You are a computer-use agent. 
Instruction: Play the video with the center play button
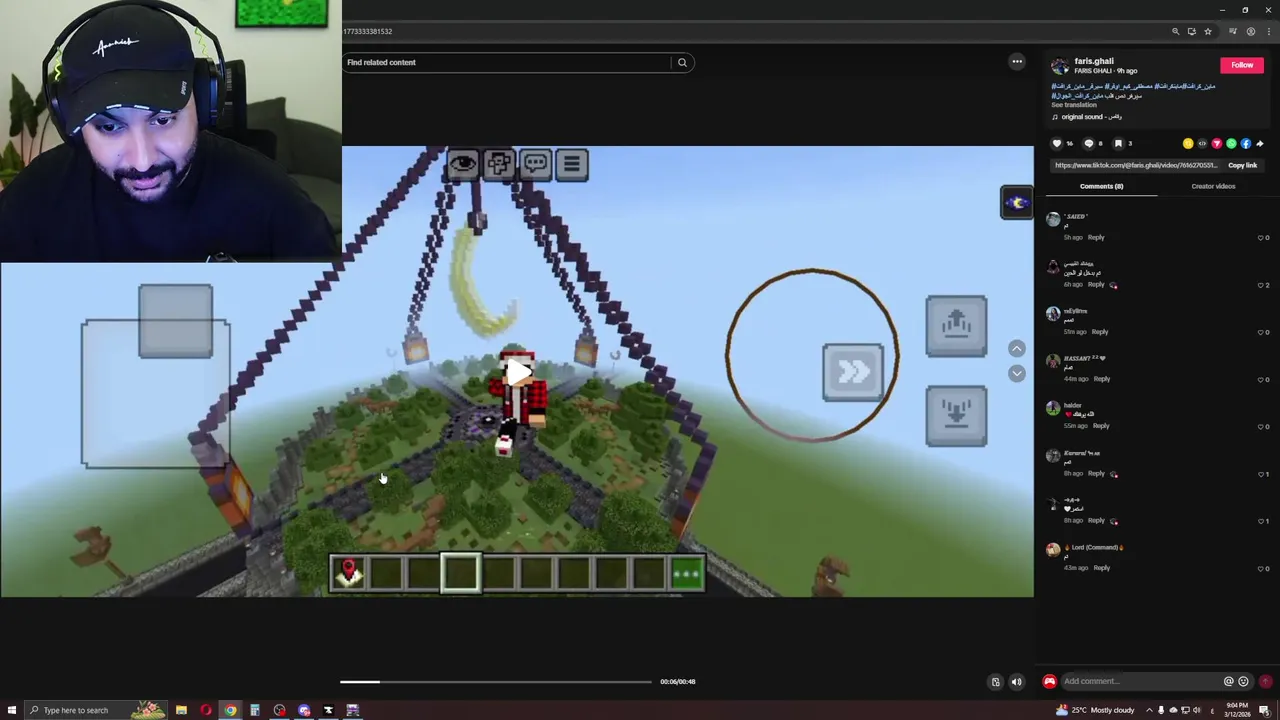coord(518,373)
